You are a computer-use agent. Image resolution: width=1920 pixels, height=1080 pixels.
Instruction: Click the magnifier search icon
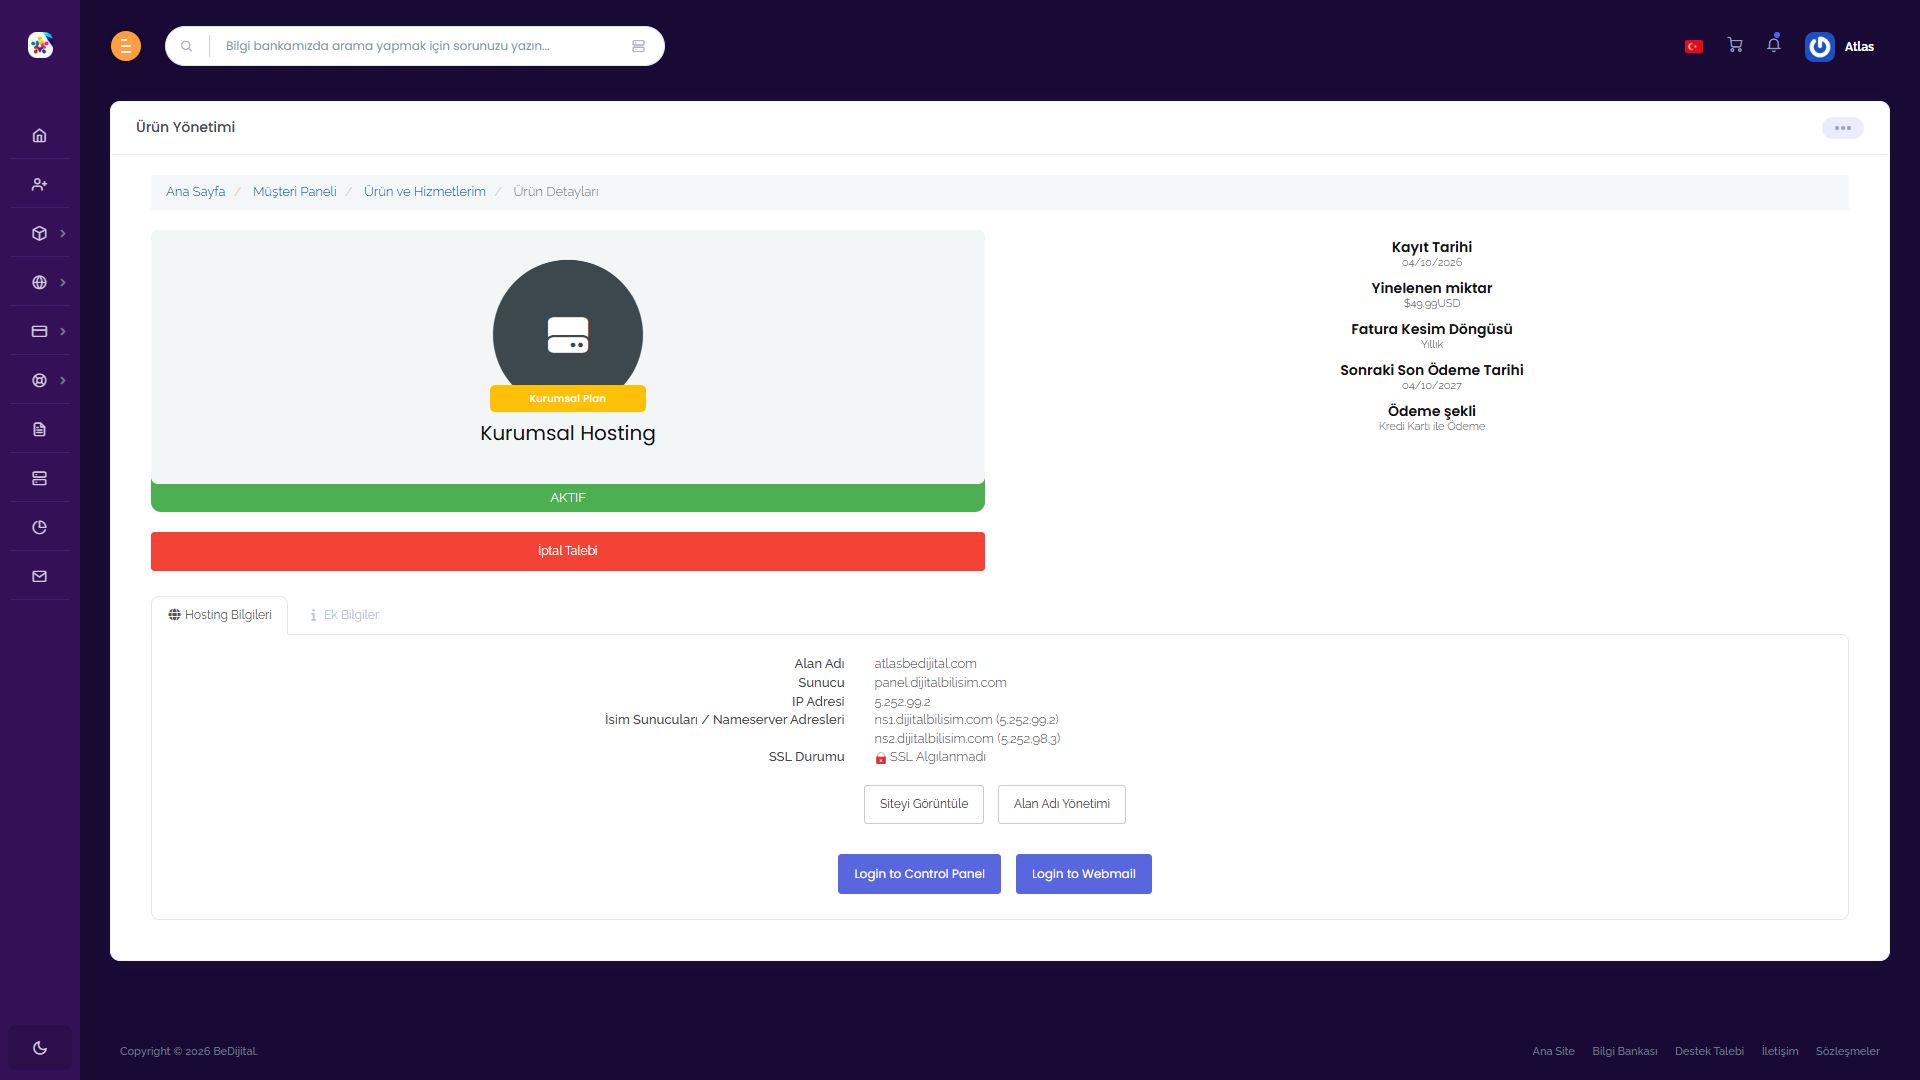(x=186, y=46)
